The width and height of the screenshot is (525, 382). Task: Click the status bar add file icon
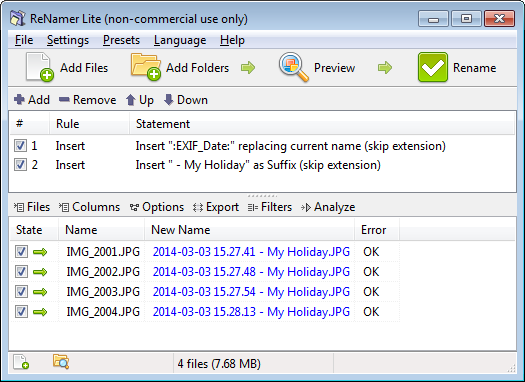click(x=21, y=362)
